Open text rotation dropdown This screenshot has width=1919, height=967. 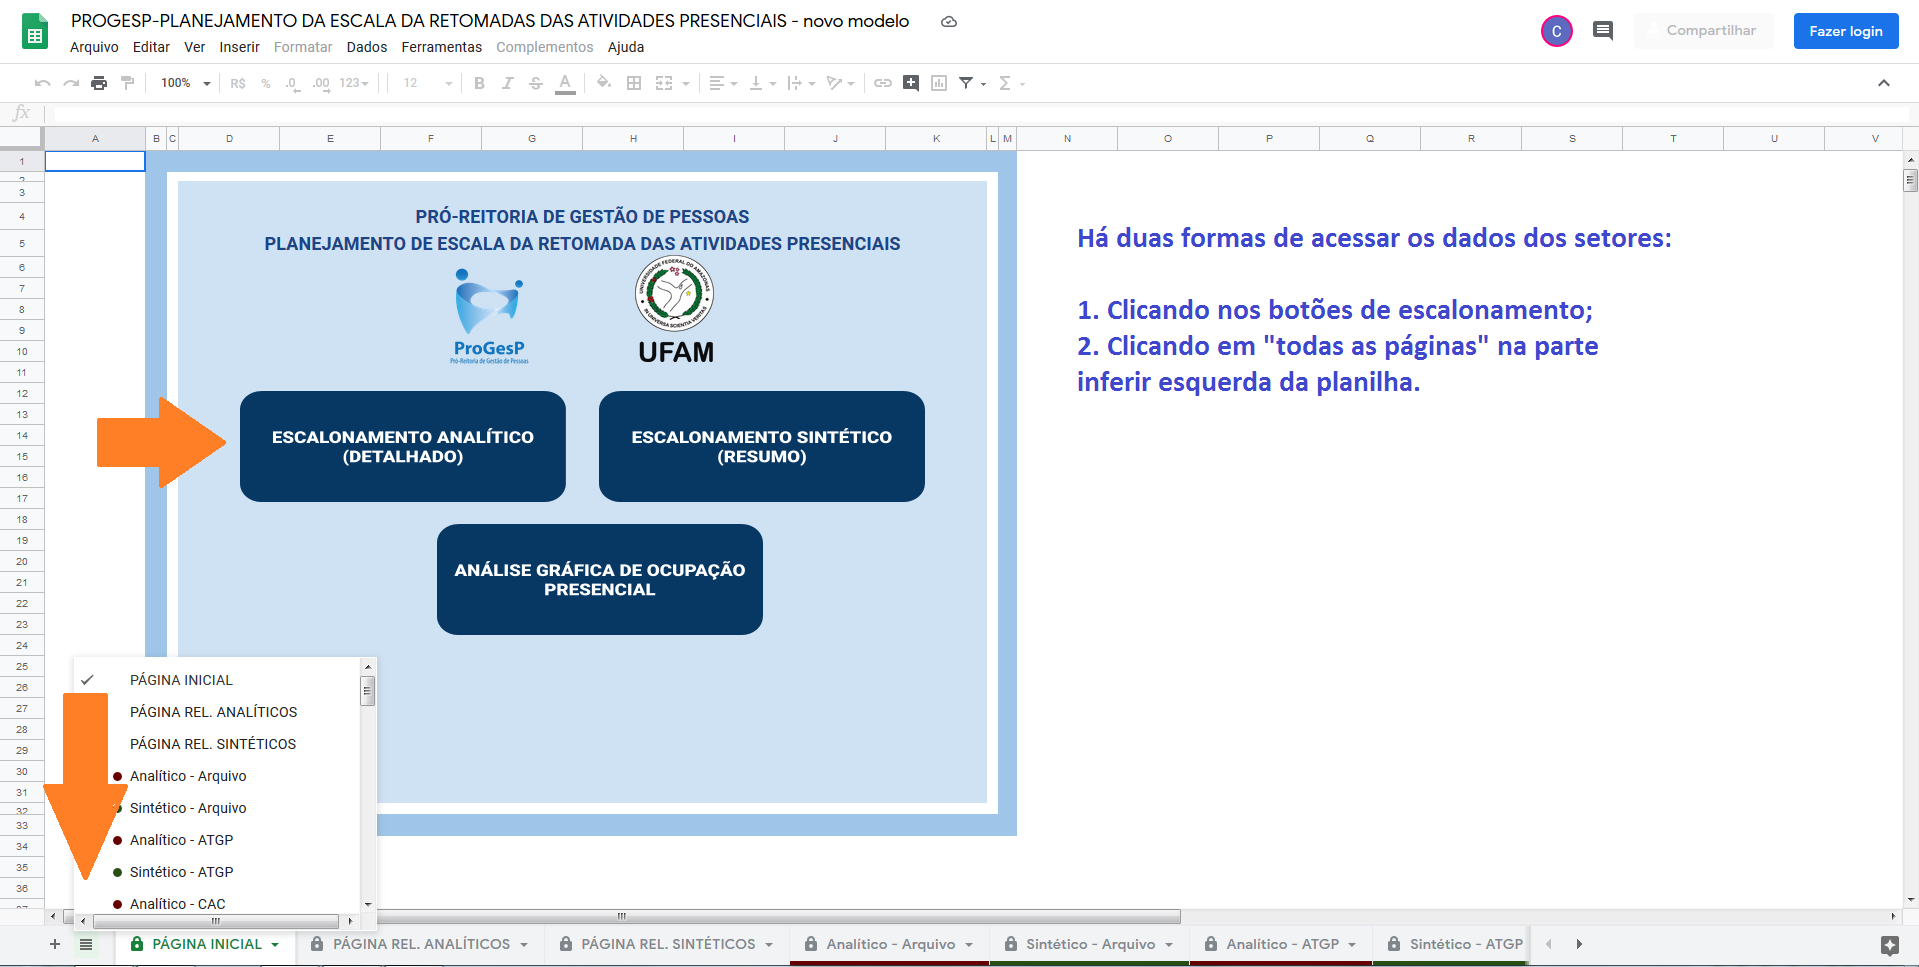point(840,83)
